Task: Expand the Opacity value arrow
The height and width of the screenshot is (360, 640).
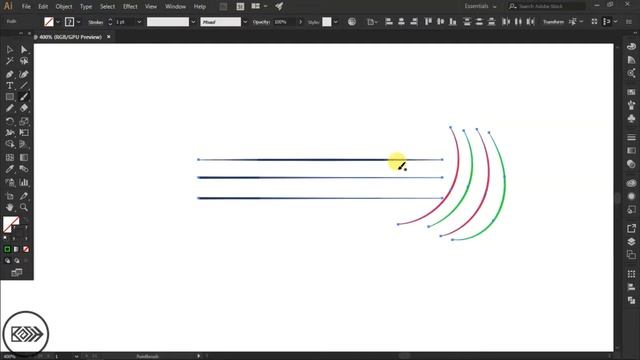Action: tap(300, 22)
